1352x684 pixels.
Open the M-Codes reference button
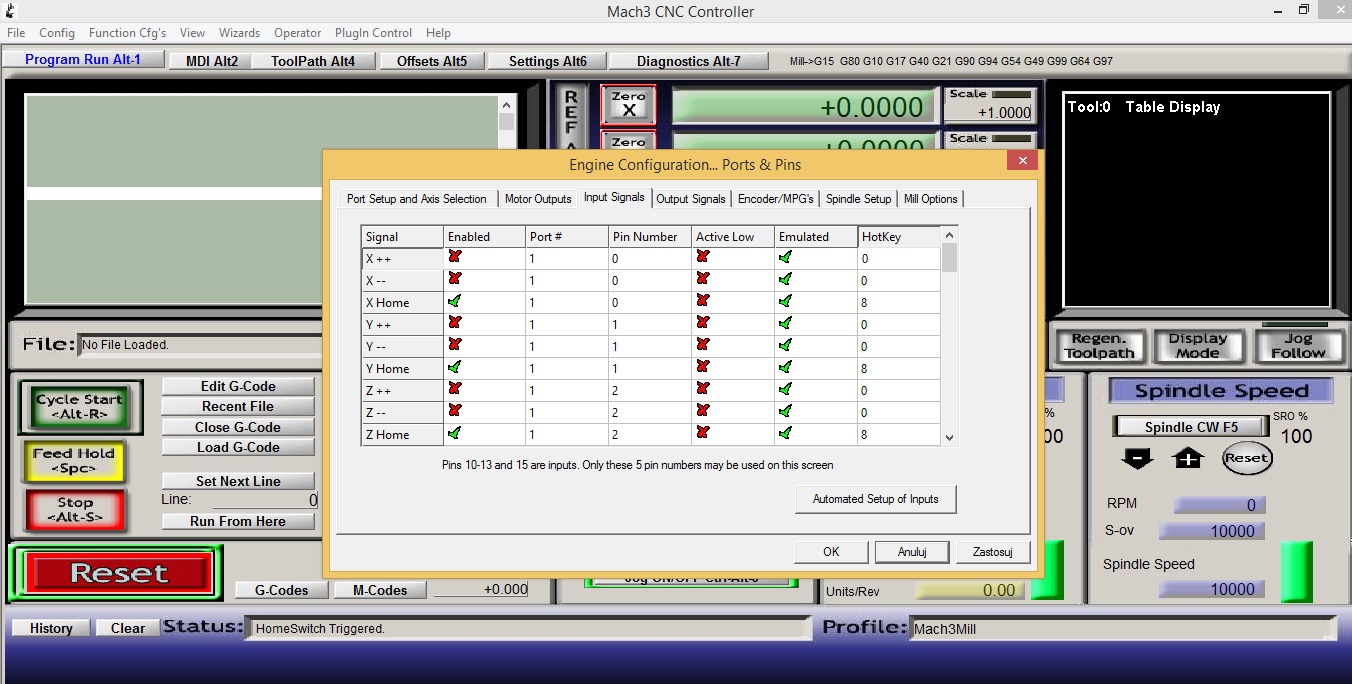(380, 590)
